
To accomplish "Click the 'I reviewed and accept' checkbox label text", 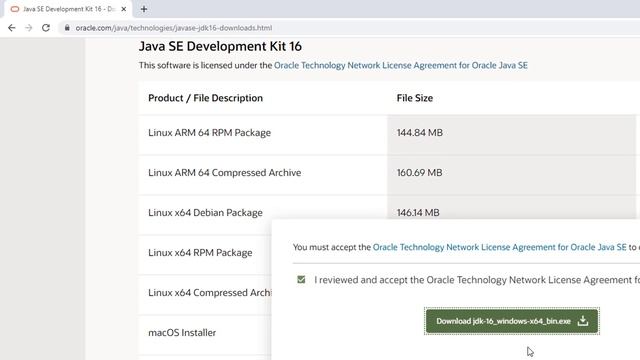I will tap(477, 280).
